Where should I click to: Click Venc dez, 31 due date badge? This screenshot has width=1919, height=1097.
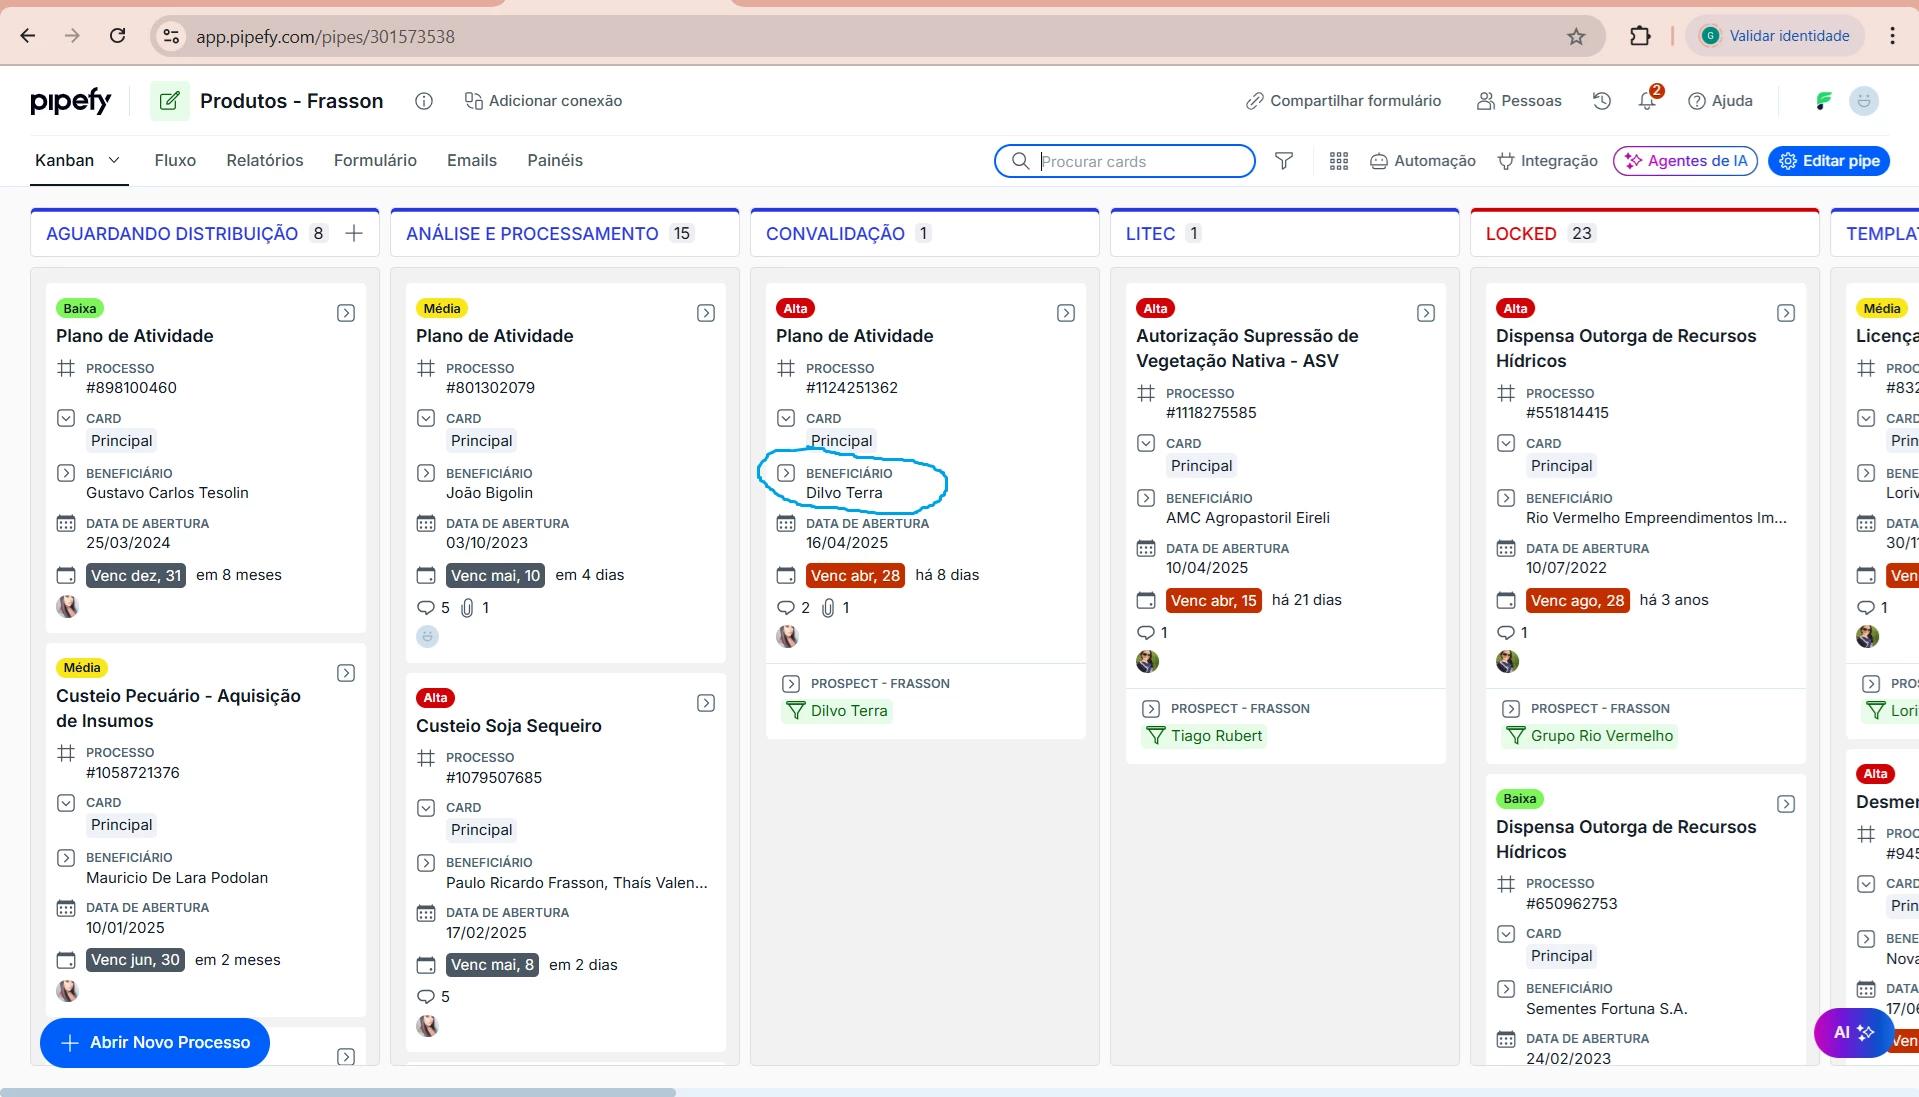(x=136, y=575)
